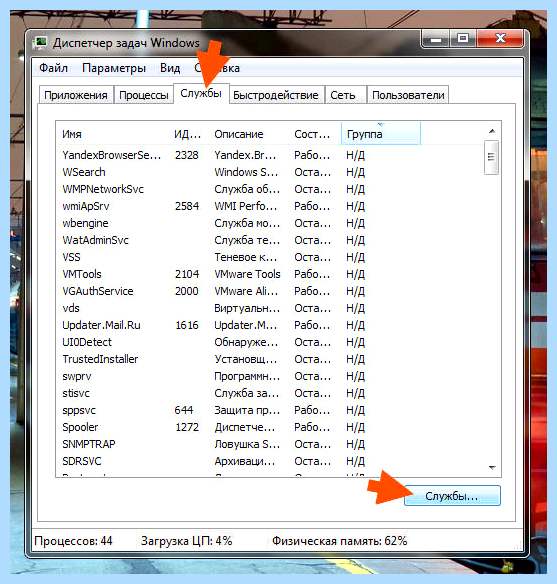Sort by the Имя column header
557x584 pixels.
tap(114, 134)
